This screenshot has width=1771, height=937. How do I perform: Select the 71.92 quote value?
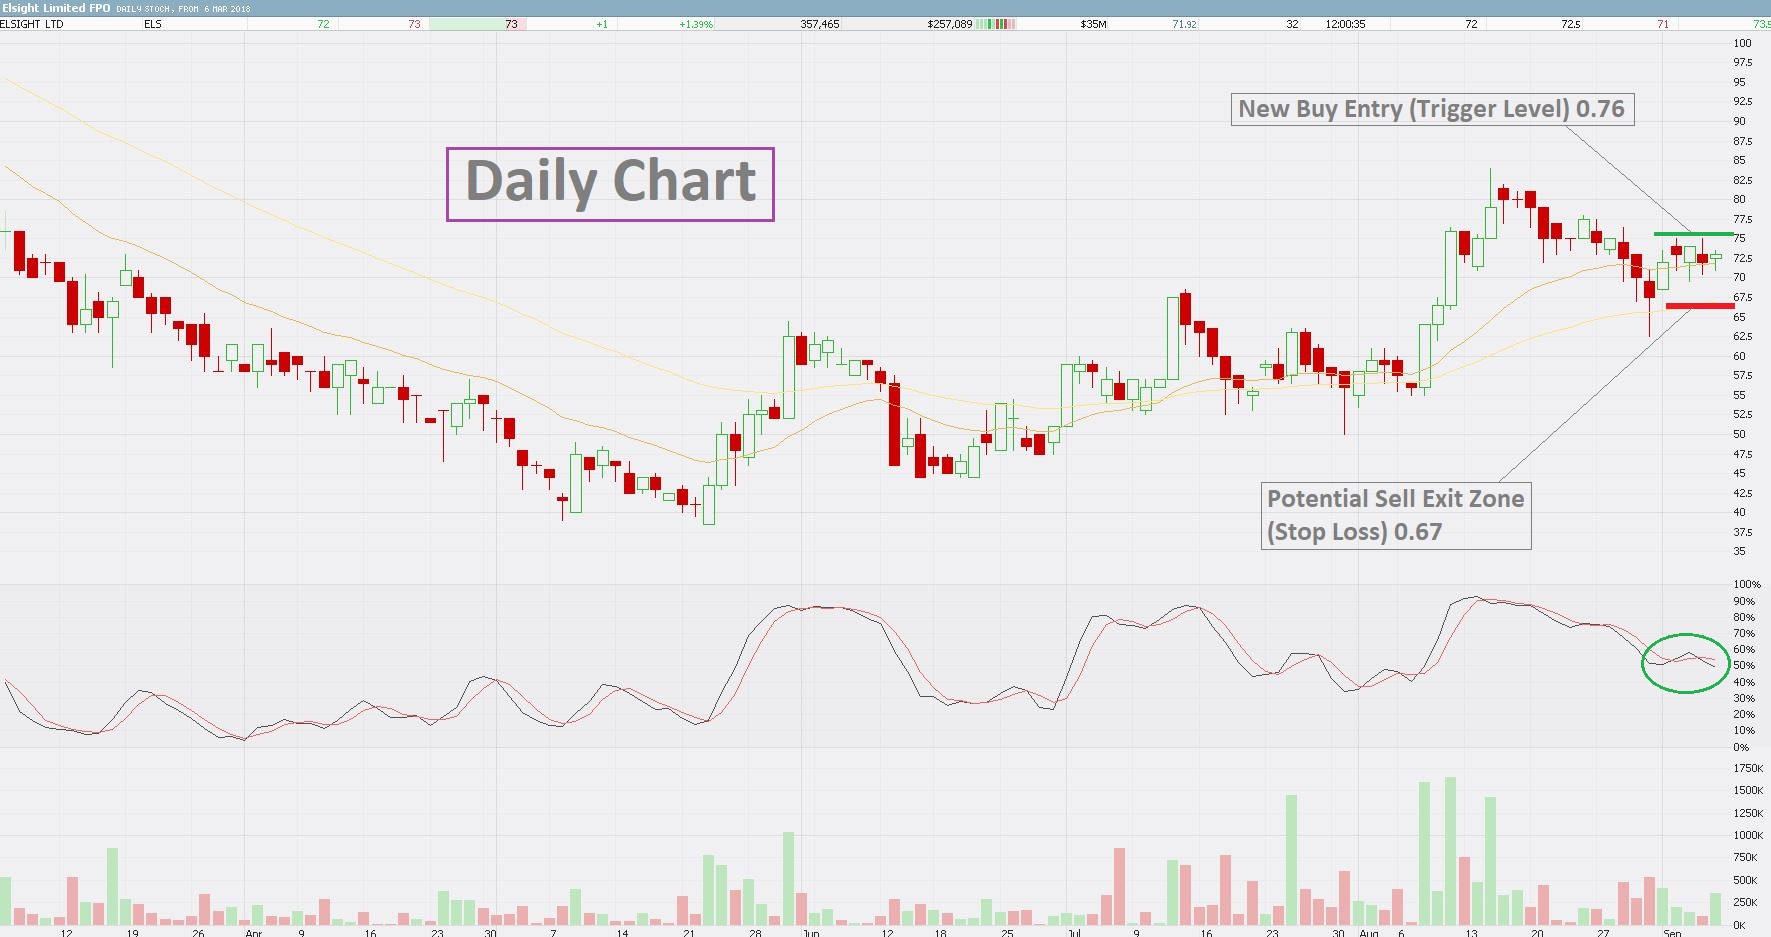[x=1184, y=24]
